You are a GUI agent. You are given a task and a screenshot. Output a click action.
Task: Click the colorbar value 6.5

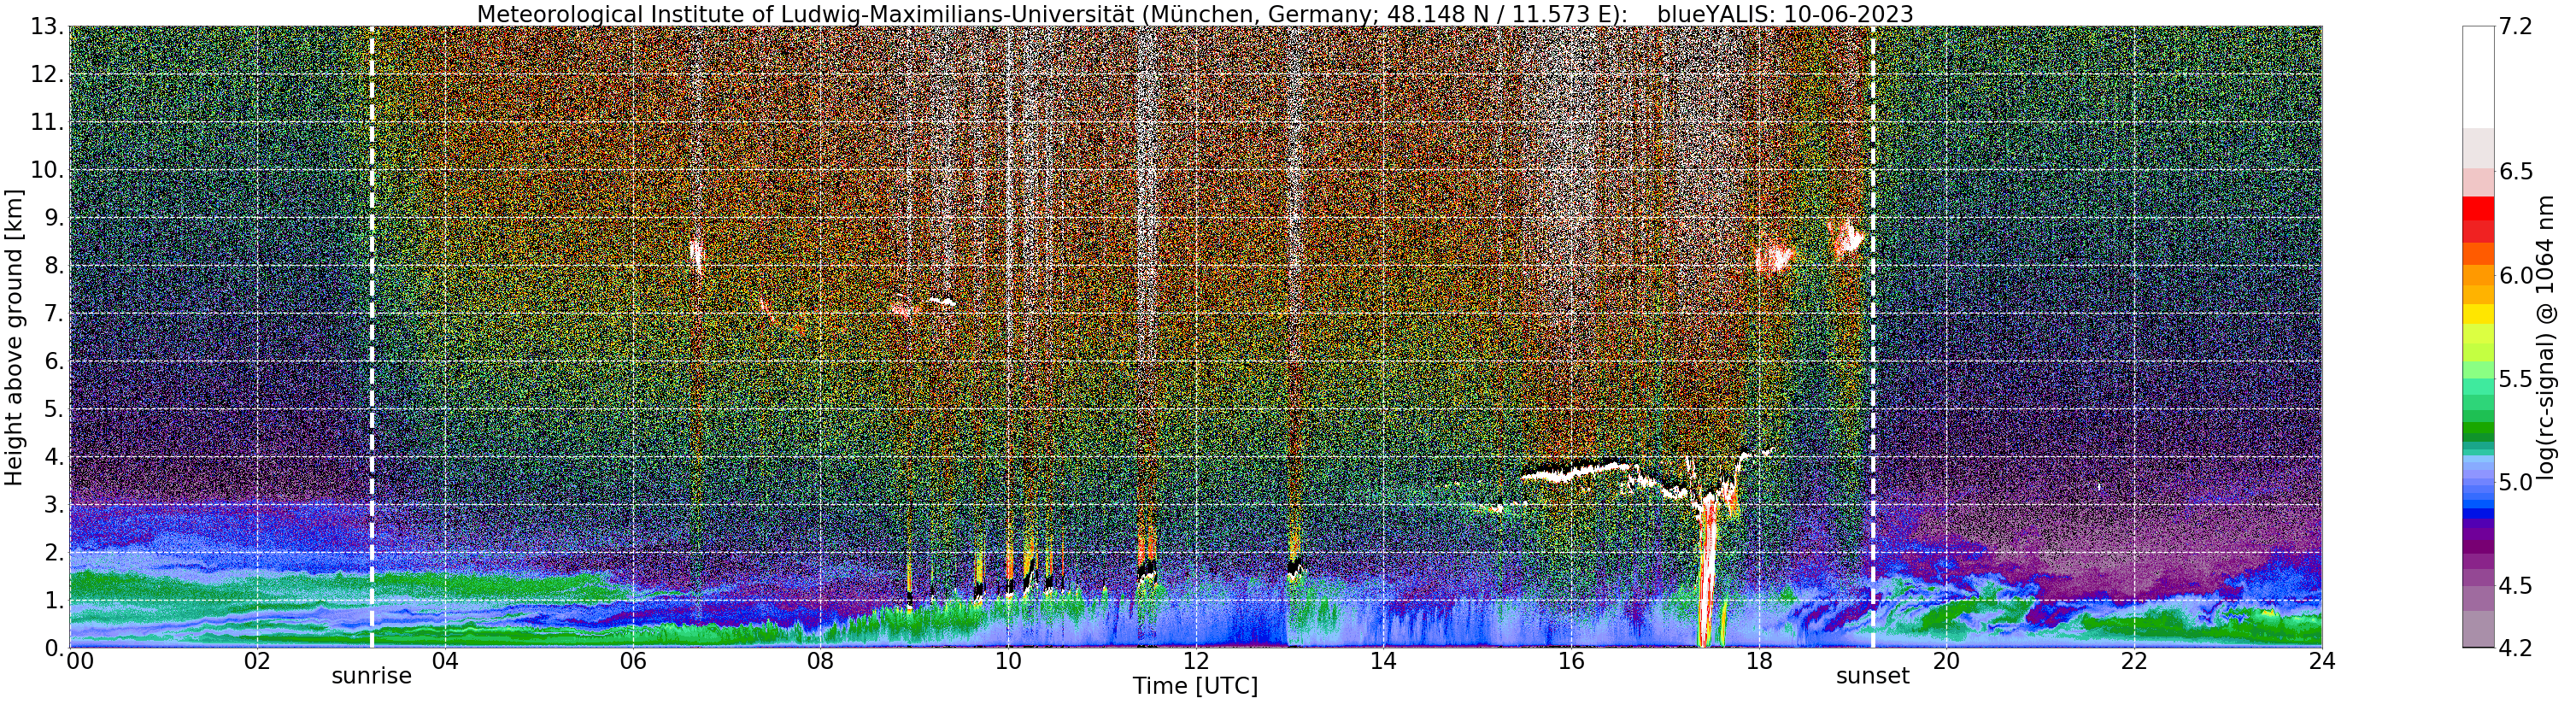click(2515, 172)
